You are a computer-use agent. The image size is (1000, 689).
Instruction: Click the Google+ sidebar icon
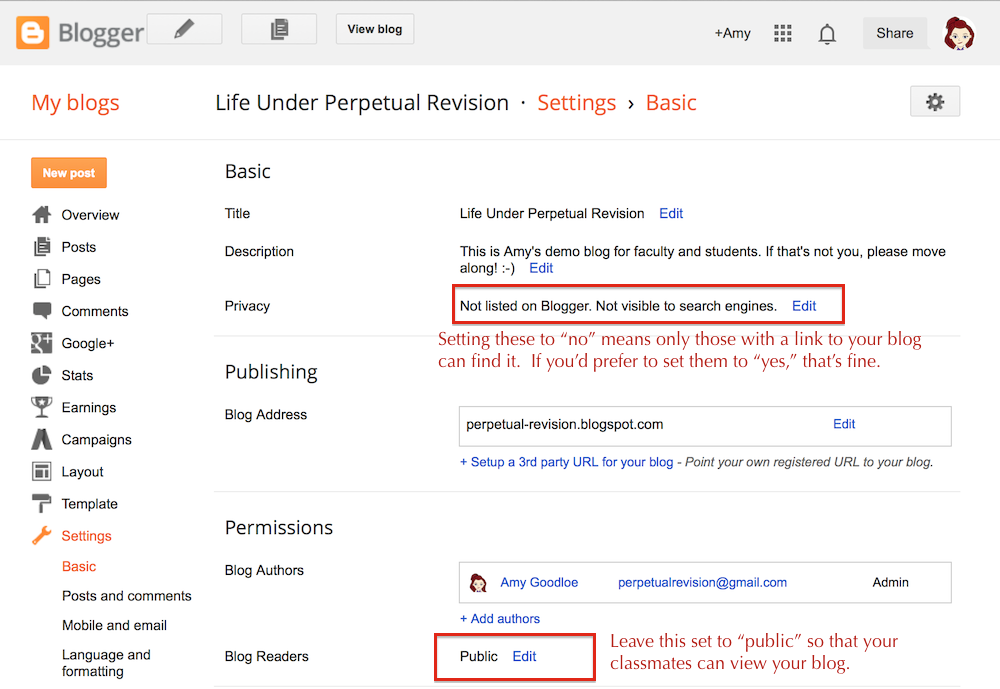coord(42,343)
